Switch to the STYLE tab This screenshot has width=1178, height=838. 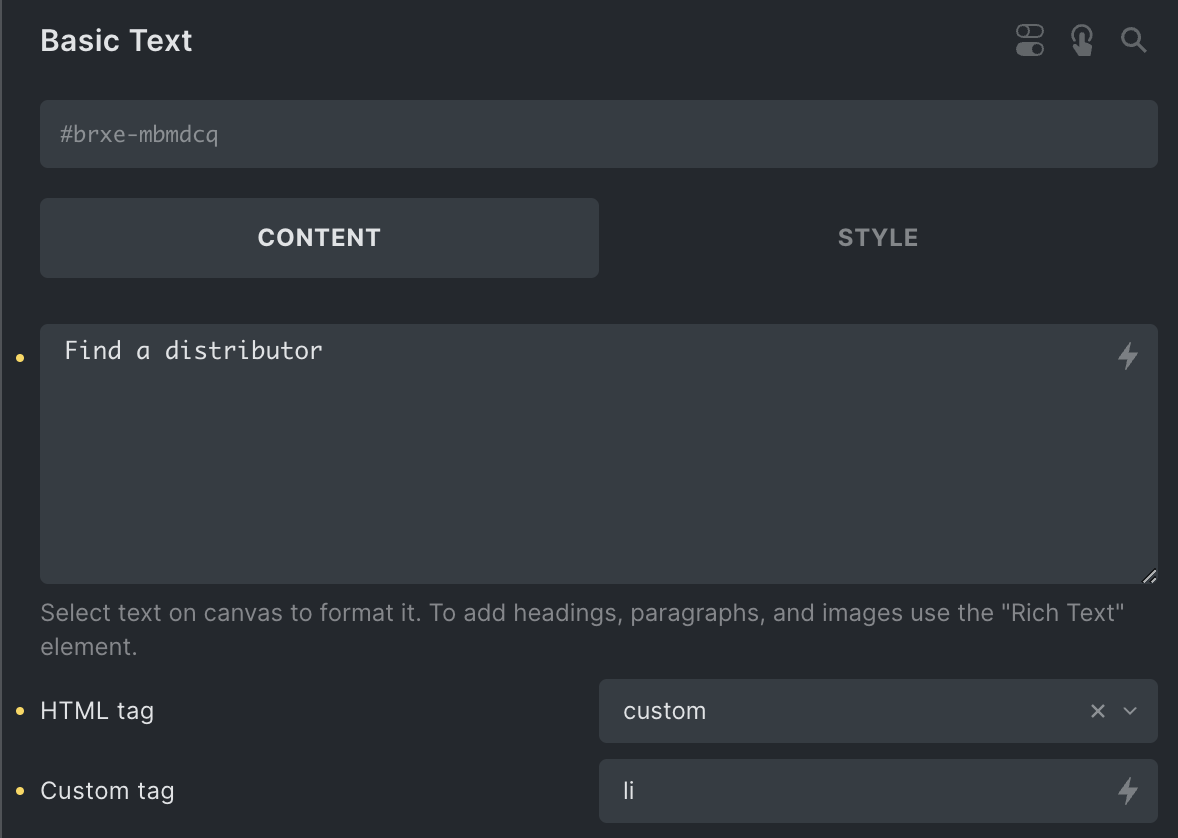(878, 237)
